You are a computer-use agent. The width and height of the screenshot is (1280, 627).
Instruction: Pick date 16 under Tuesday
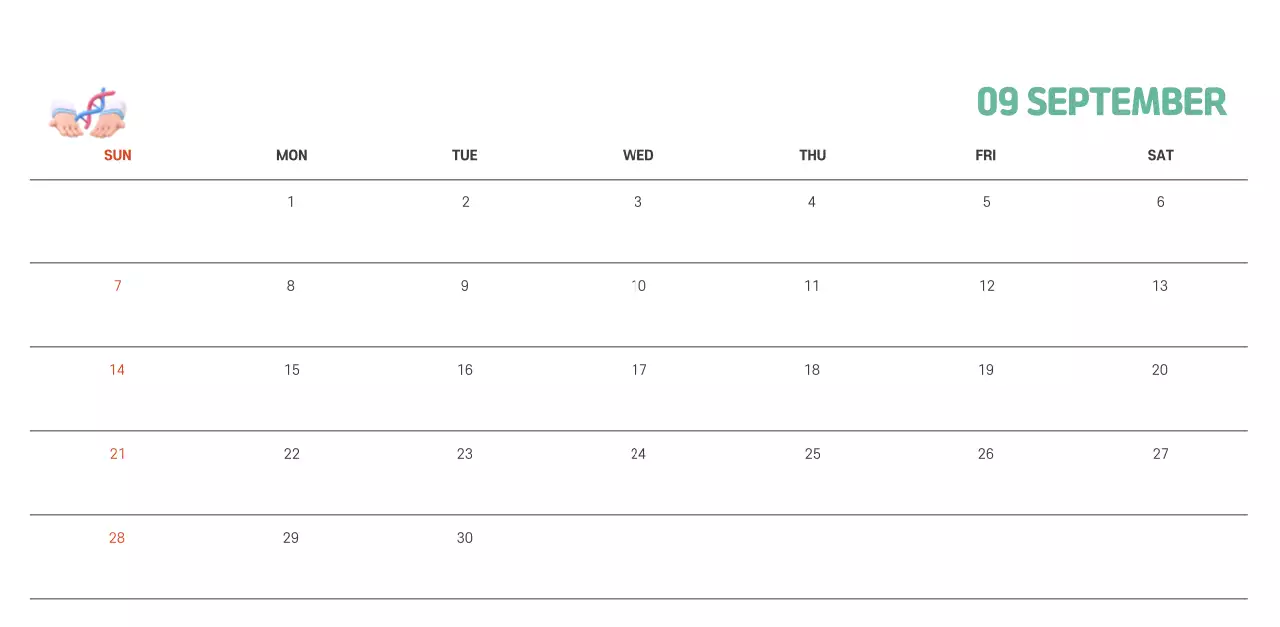465,370
